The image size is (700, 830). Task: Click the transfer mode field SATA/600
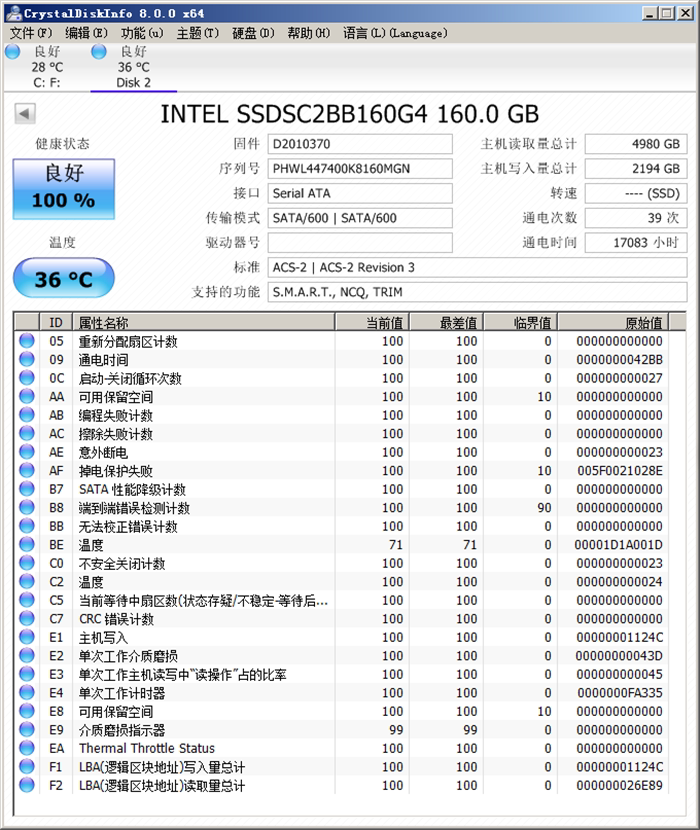[x=360, y=218]
